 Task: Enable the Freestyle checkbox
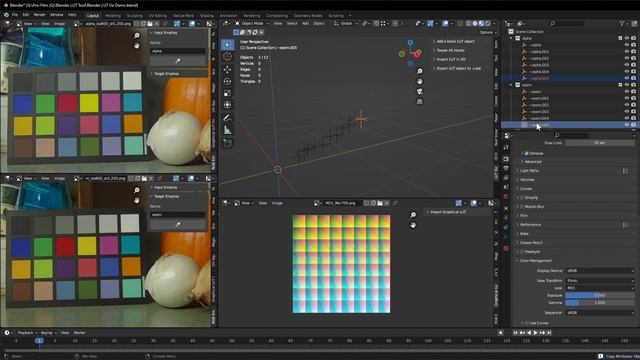point(522,252)
